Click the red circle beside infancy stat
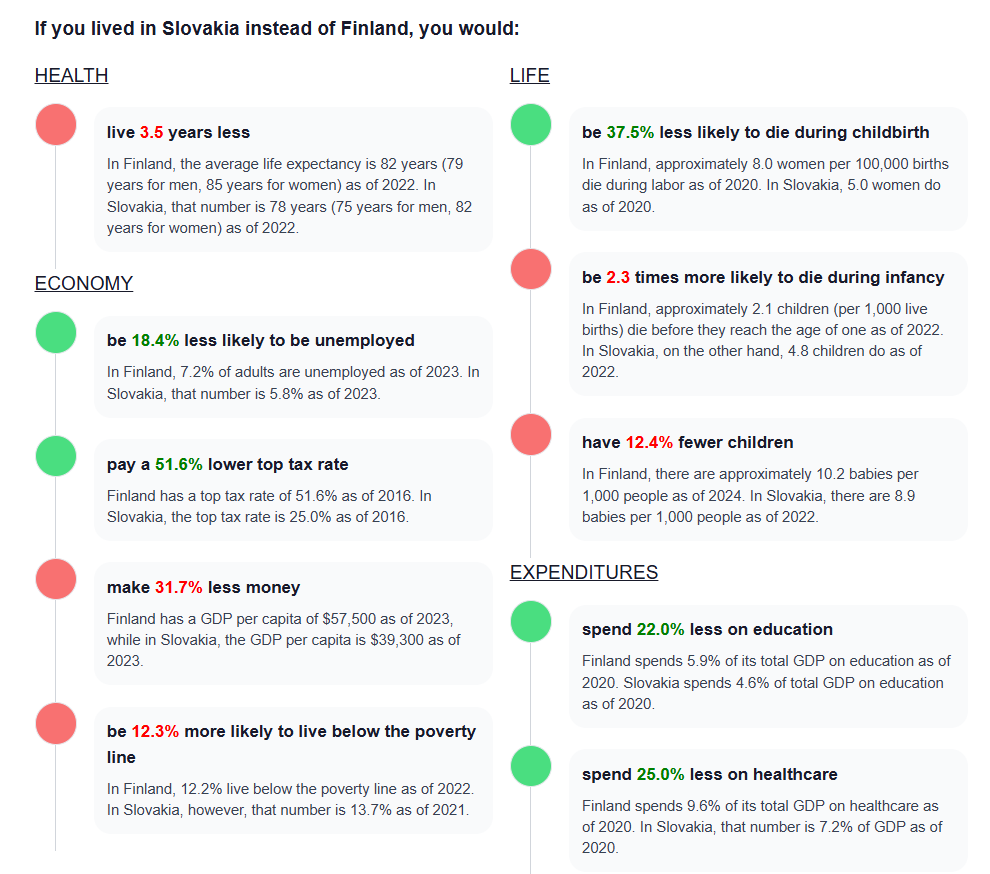This screenshot has height=874, width=990. point(531,269)
